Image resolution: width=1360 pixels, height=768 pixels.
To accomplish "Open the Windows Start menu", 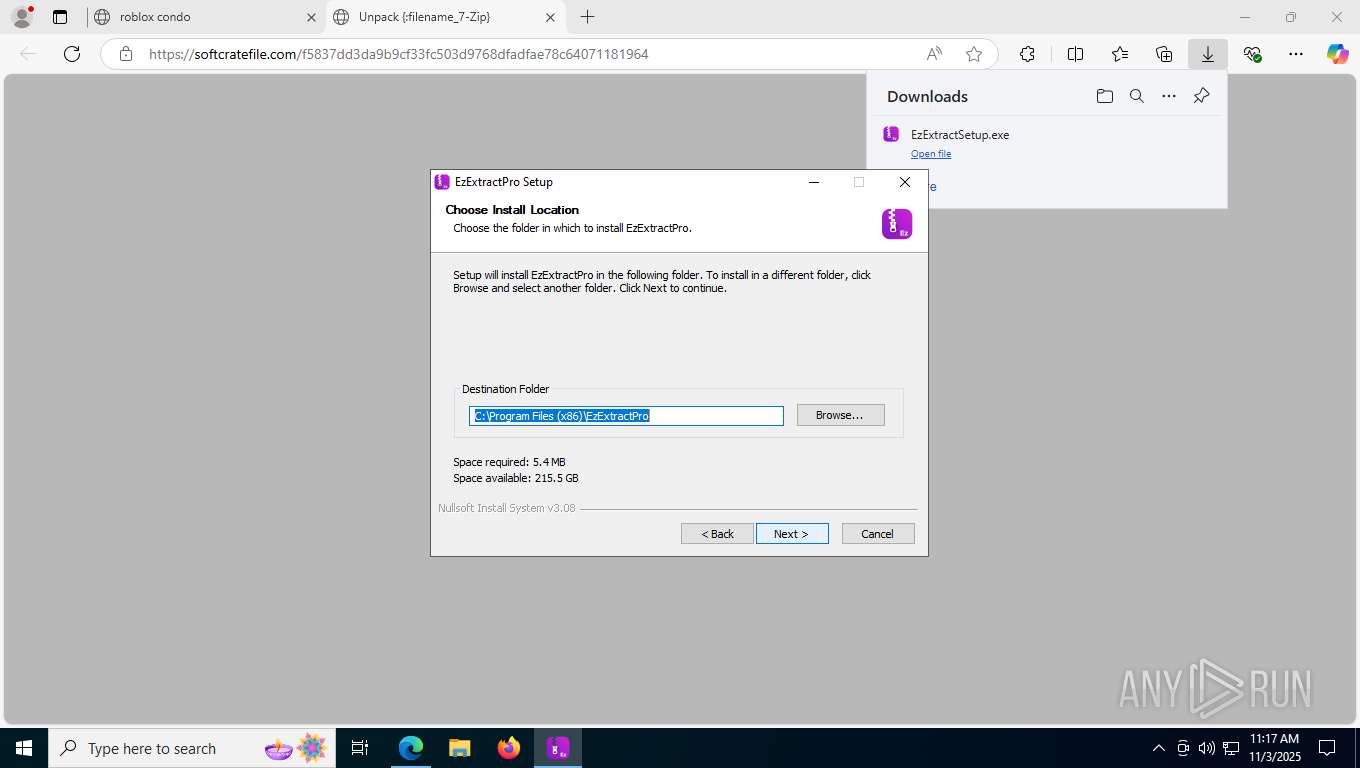I will (x=24, y=748).
